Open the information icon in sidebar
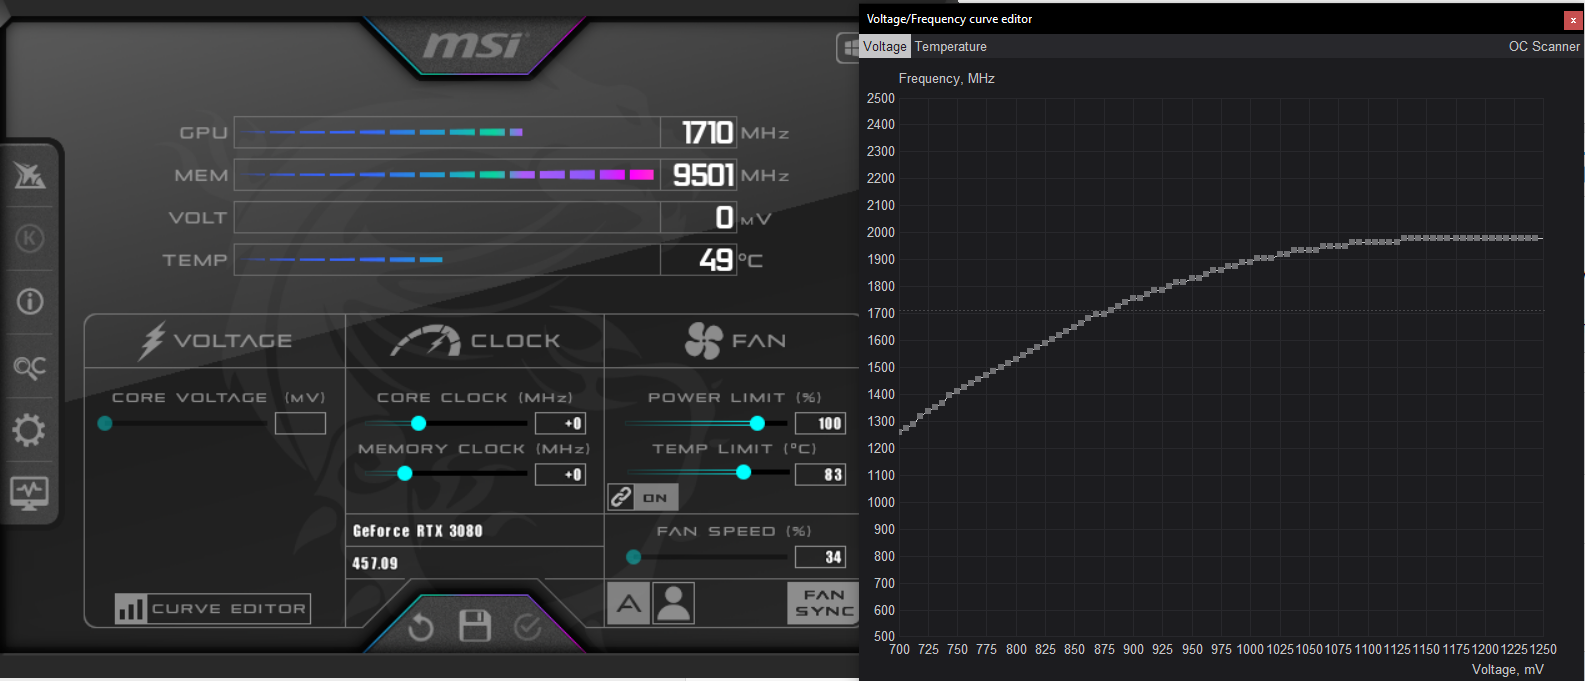This screenshot has width=1585, height=681. tap(29, 301)
